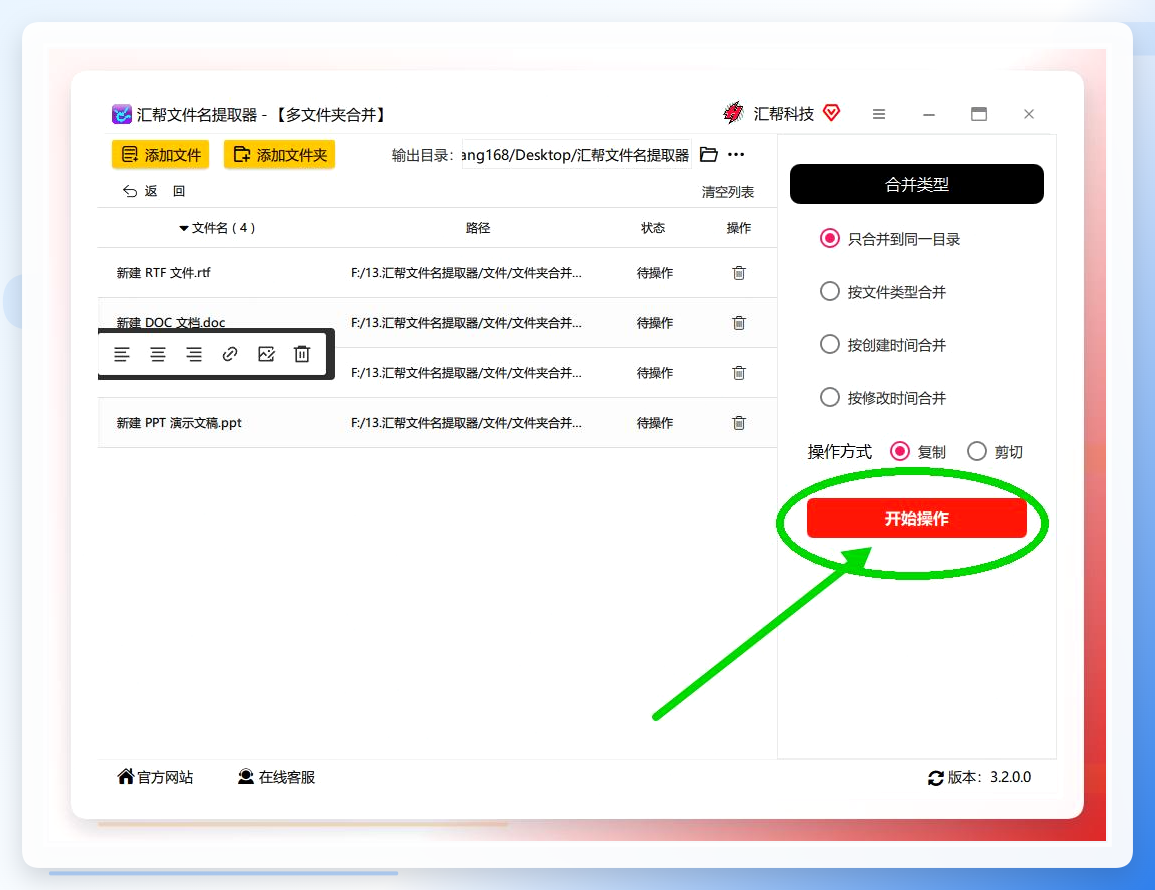Click the 操作 column header

(739, 228)
